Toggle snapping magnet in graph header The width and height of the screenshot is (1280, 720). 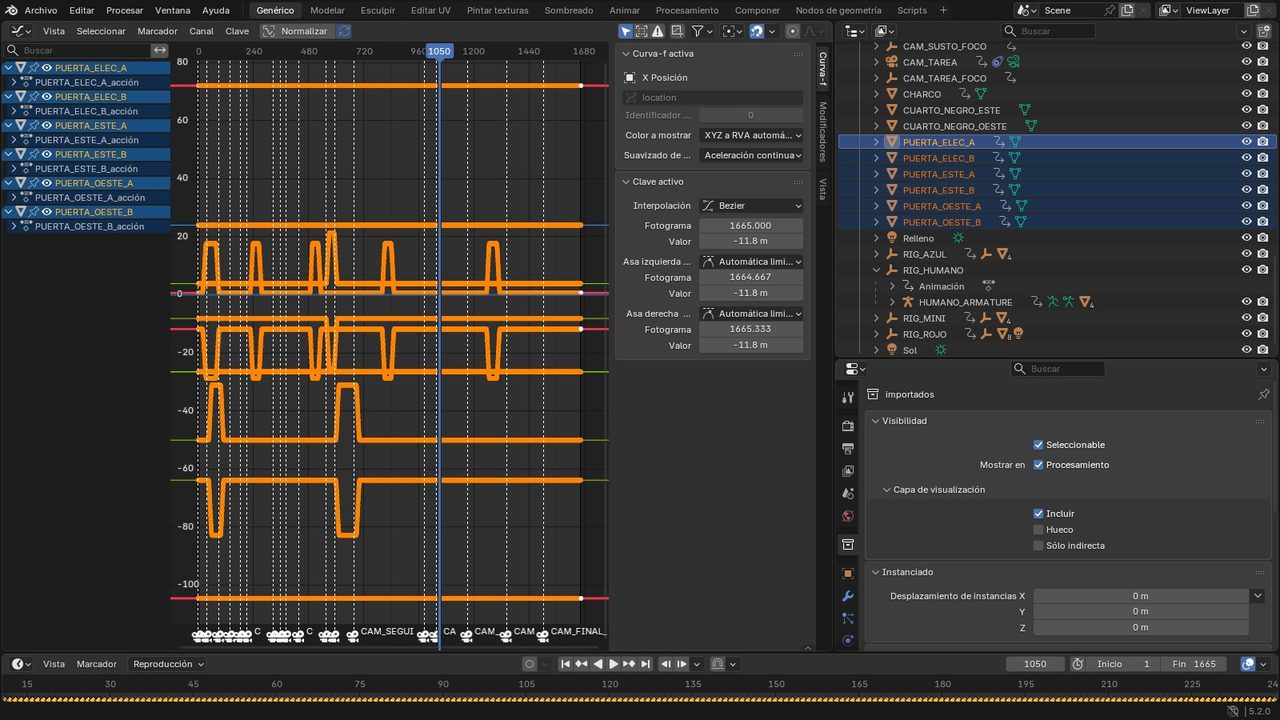[757, 31]
